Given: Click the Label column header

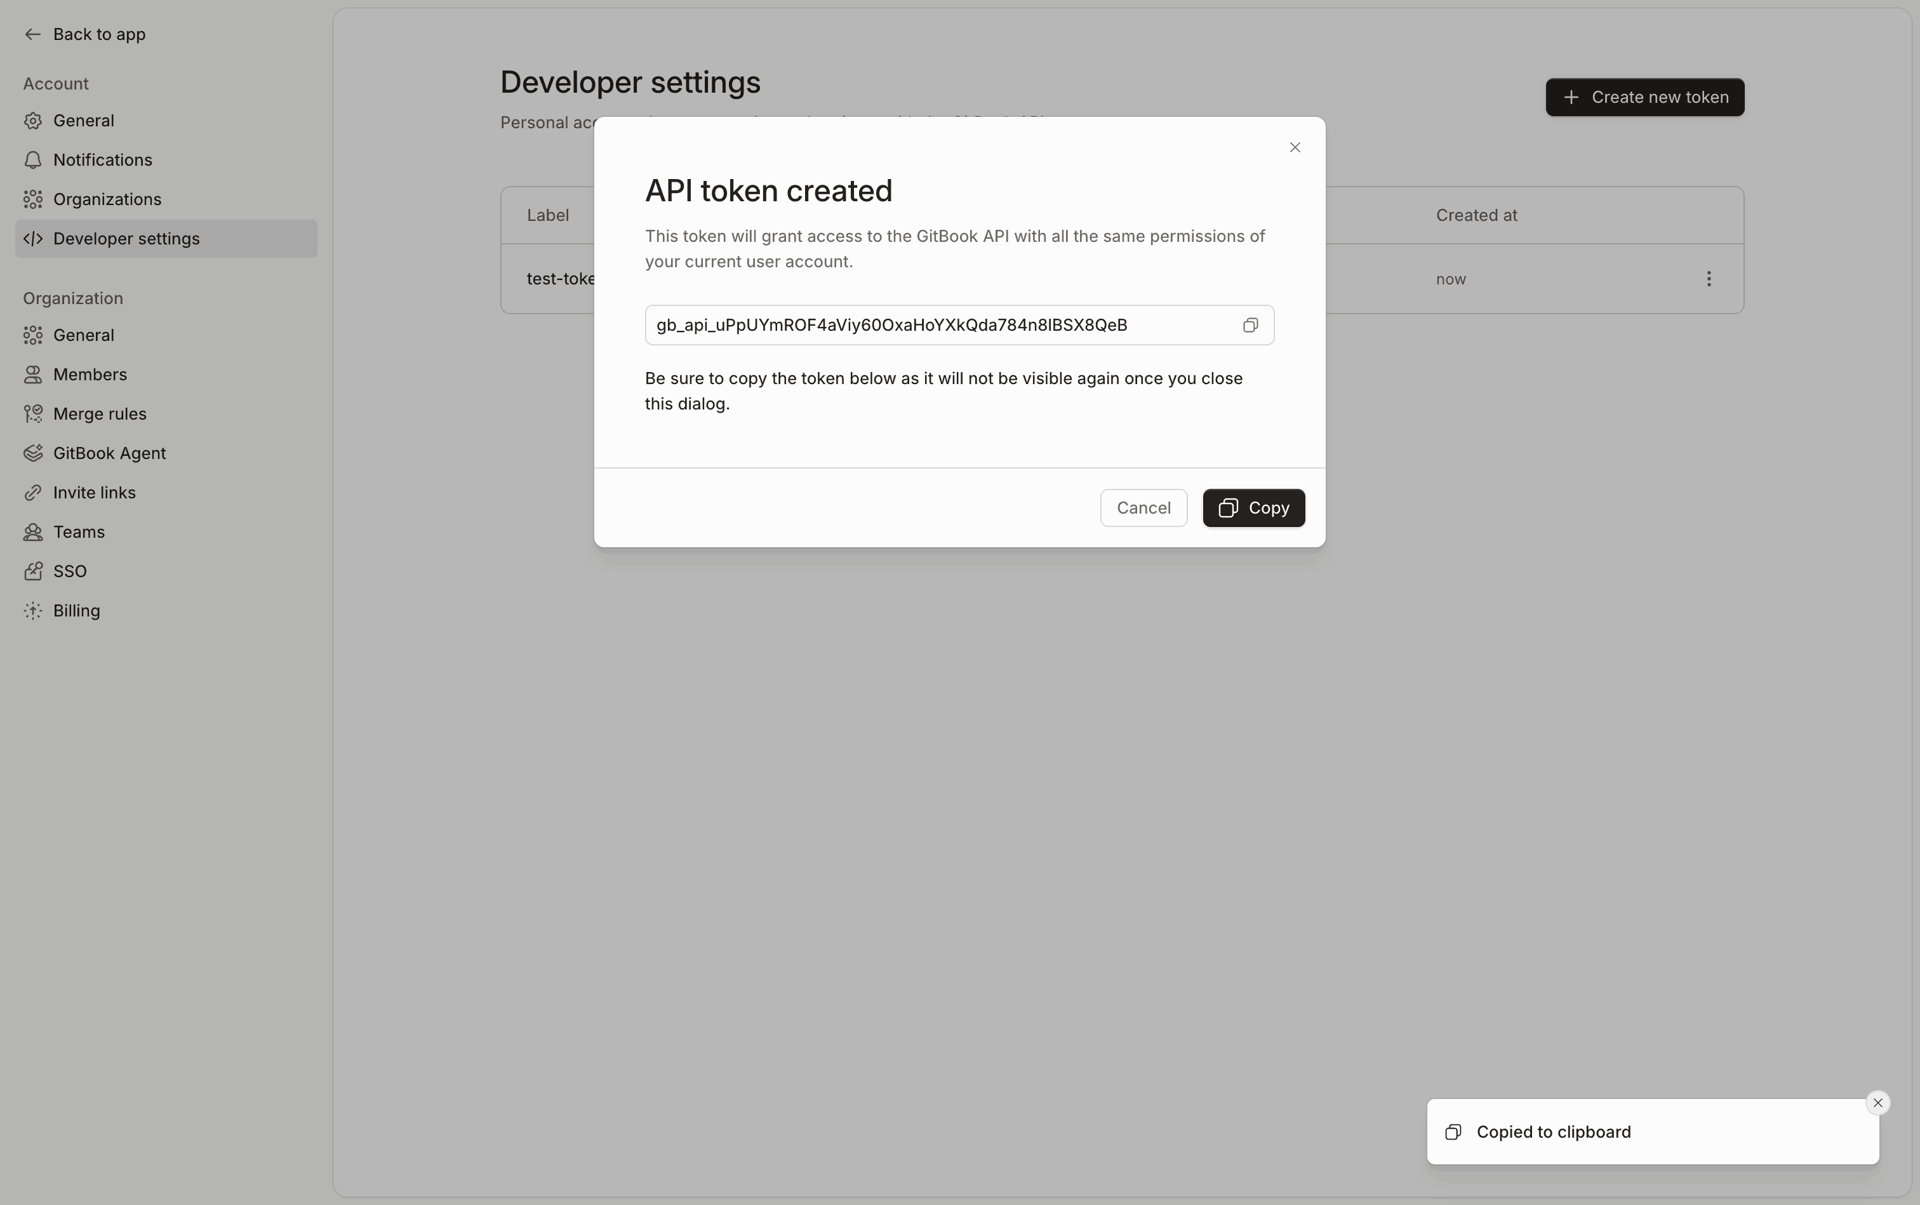Looking at the screenshot, I should point(548,215).
